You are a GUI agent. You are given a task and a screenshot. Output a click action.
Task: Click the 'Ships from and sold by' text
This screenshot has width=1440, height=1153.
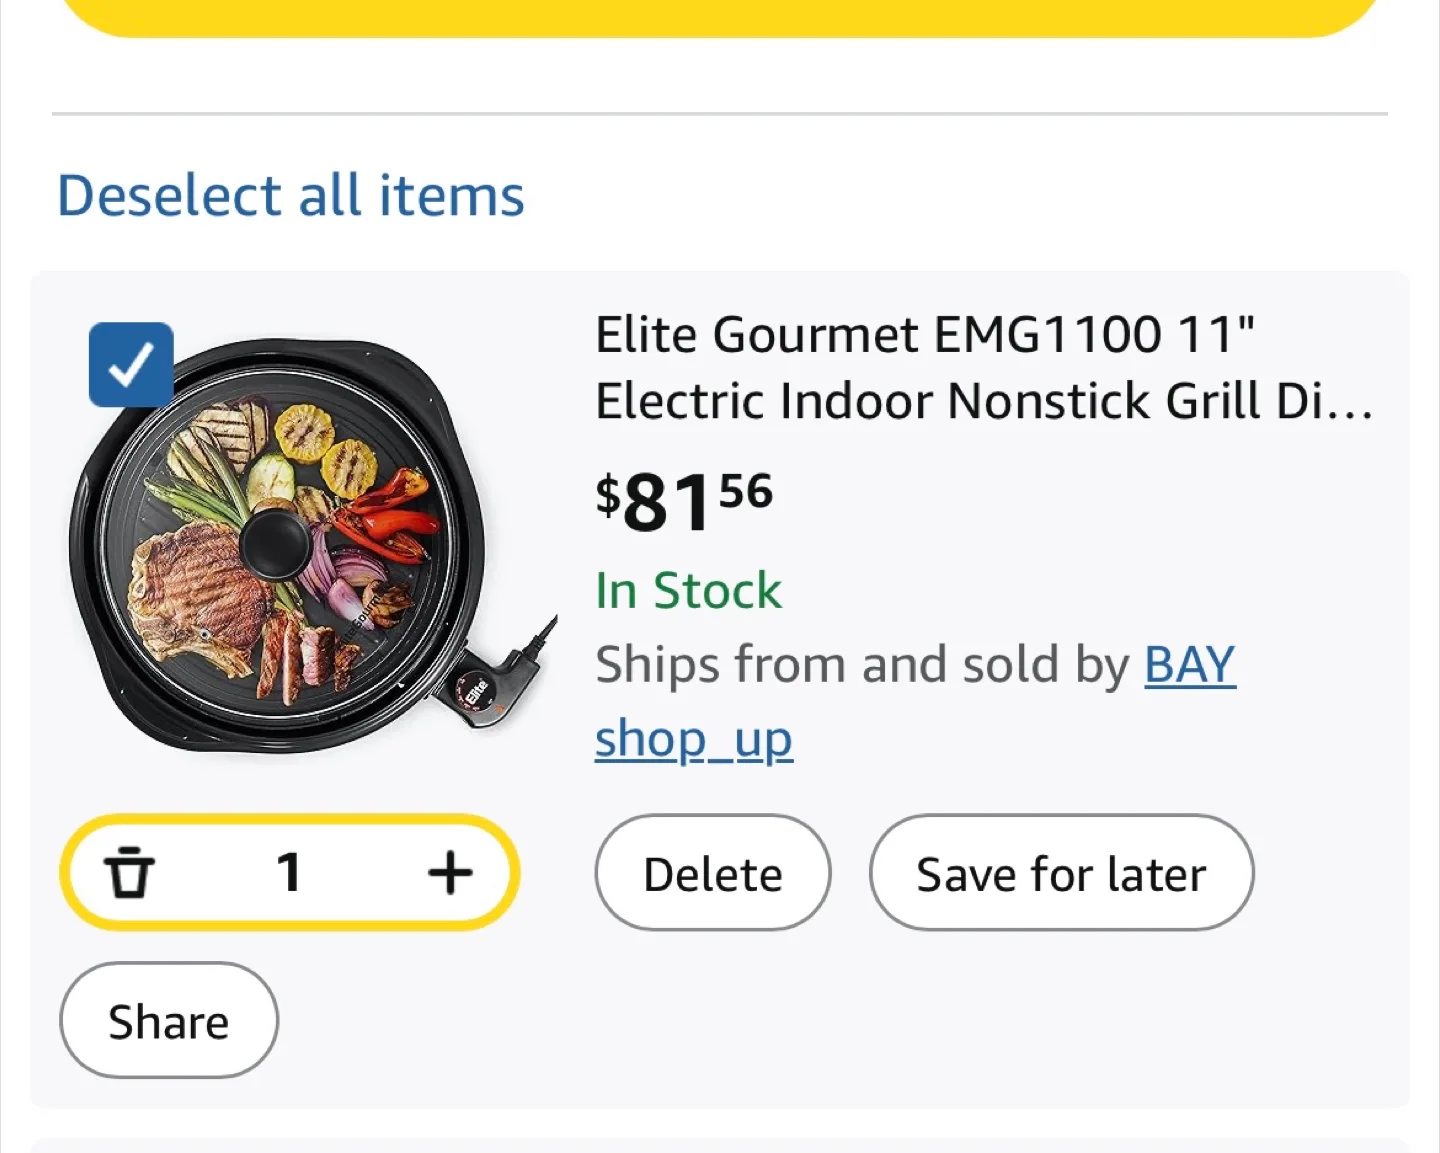(x=862, y=665)
